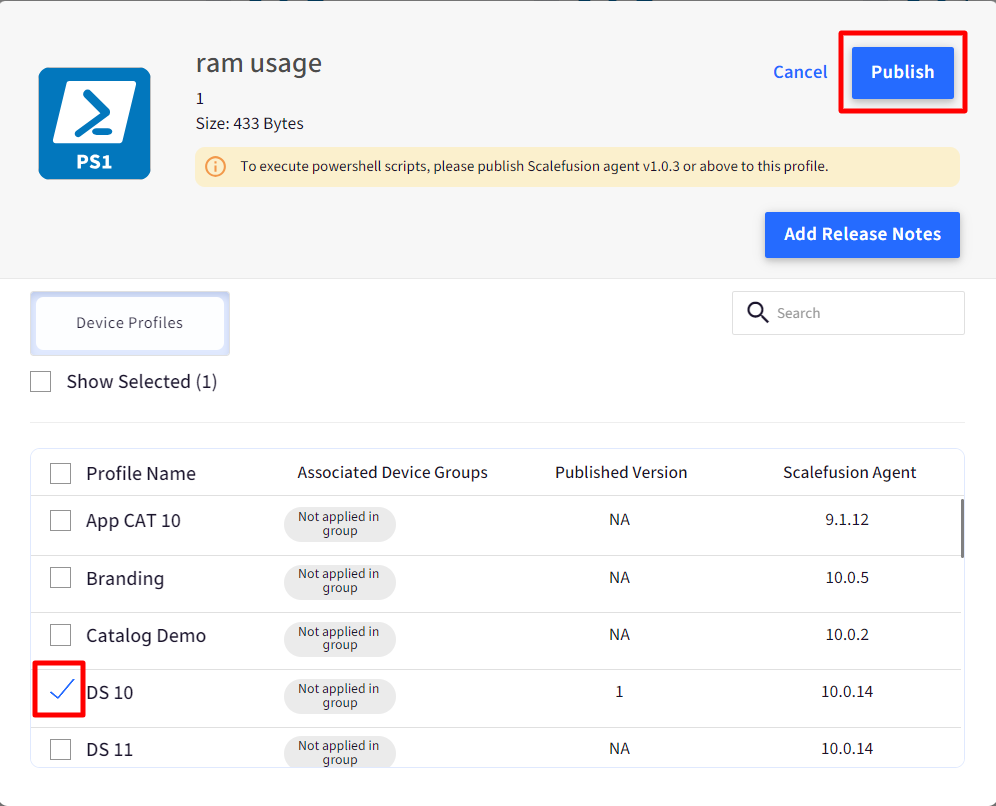Image resolution: width=996 pixels, height=806 pixels.
Task: Publish the ram usage script
Action: point(903,72)
